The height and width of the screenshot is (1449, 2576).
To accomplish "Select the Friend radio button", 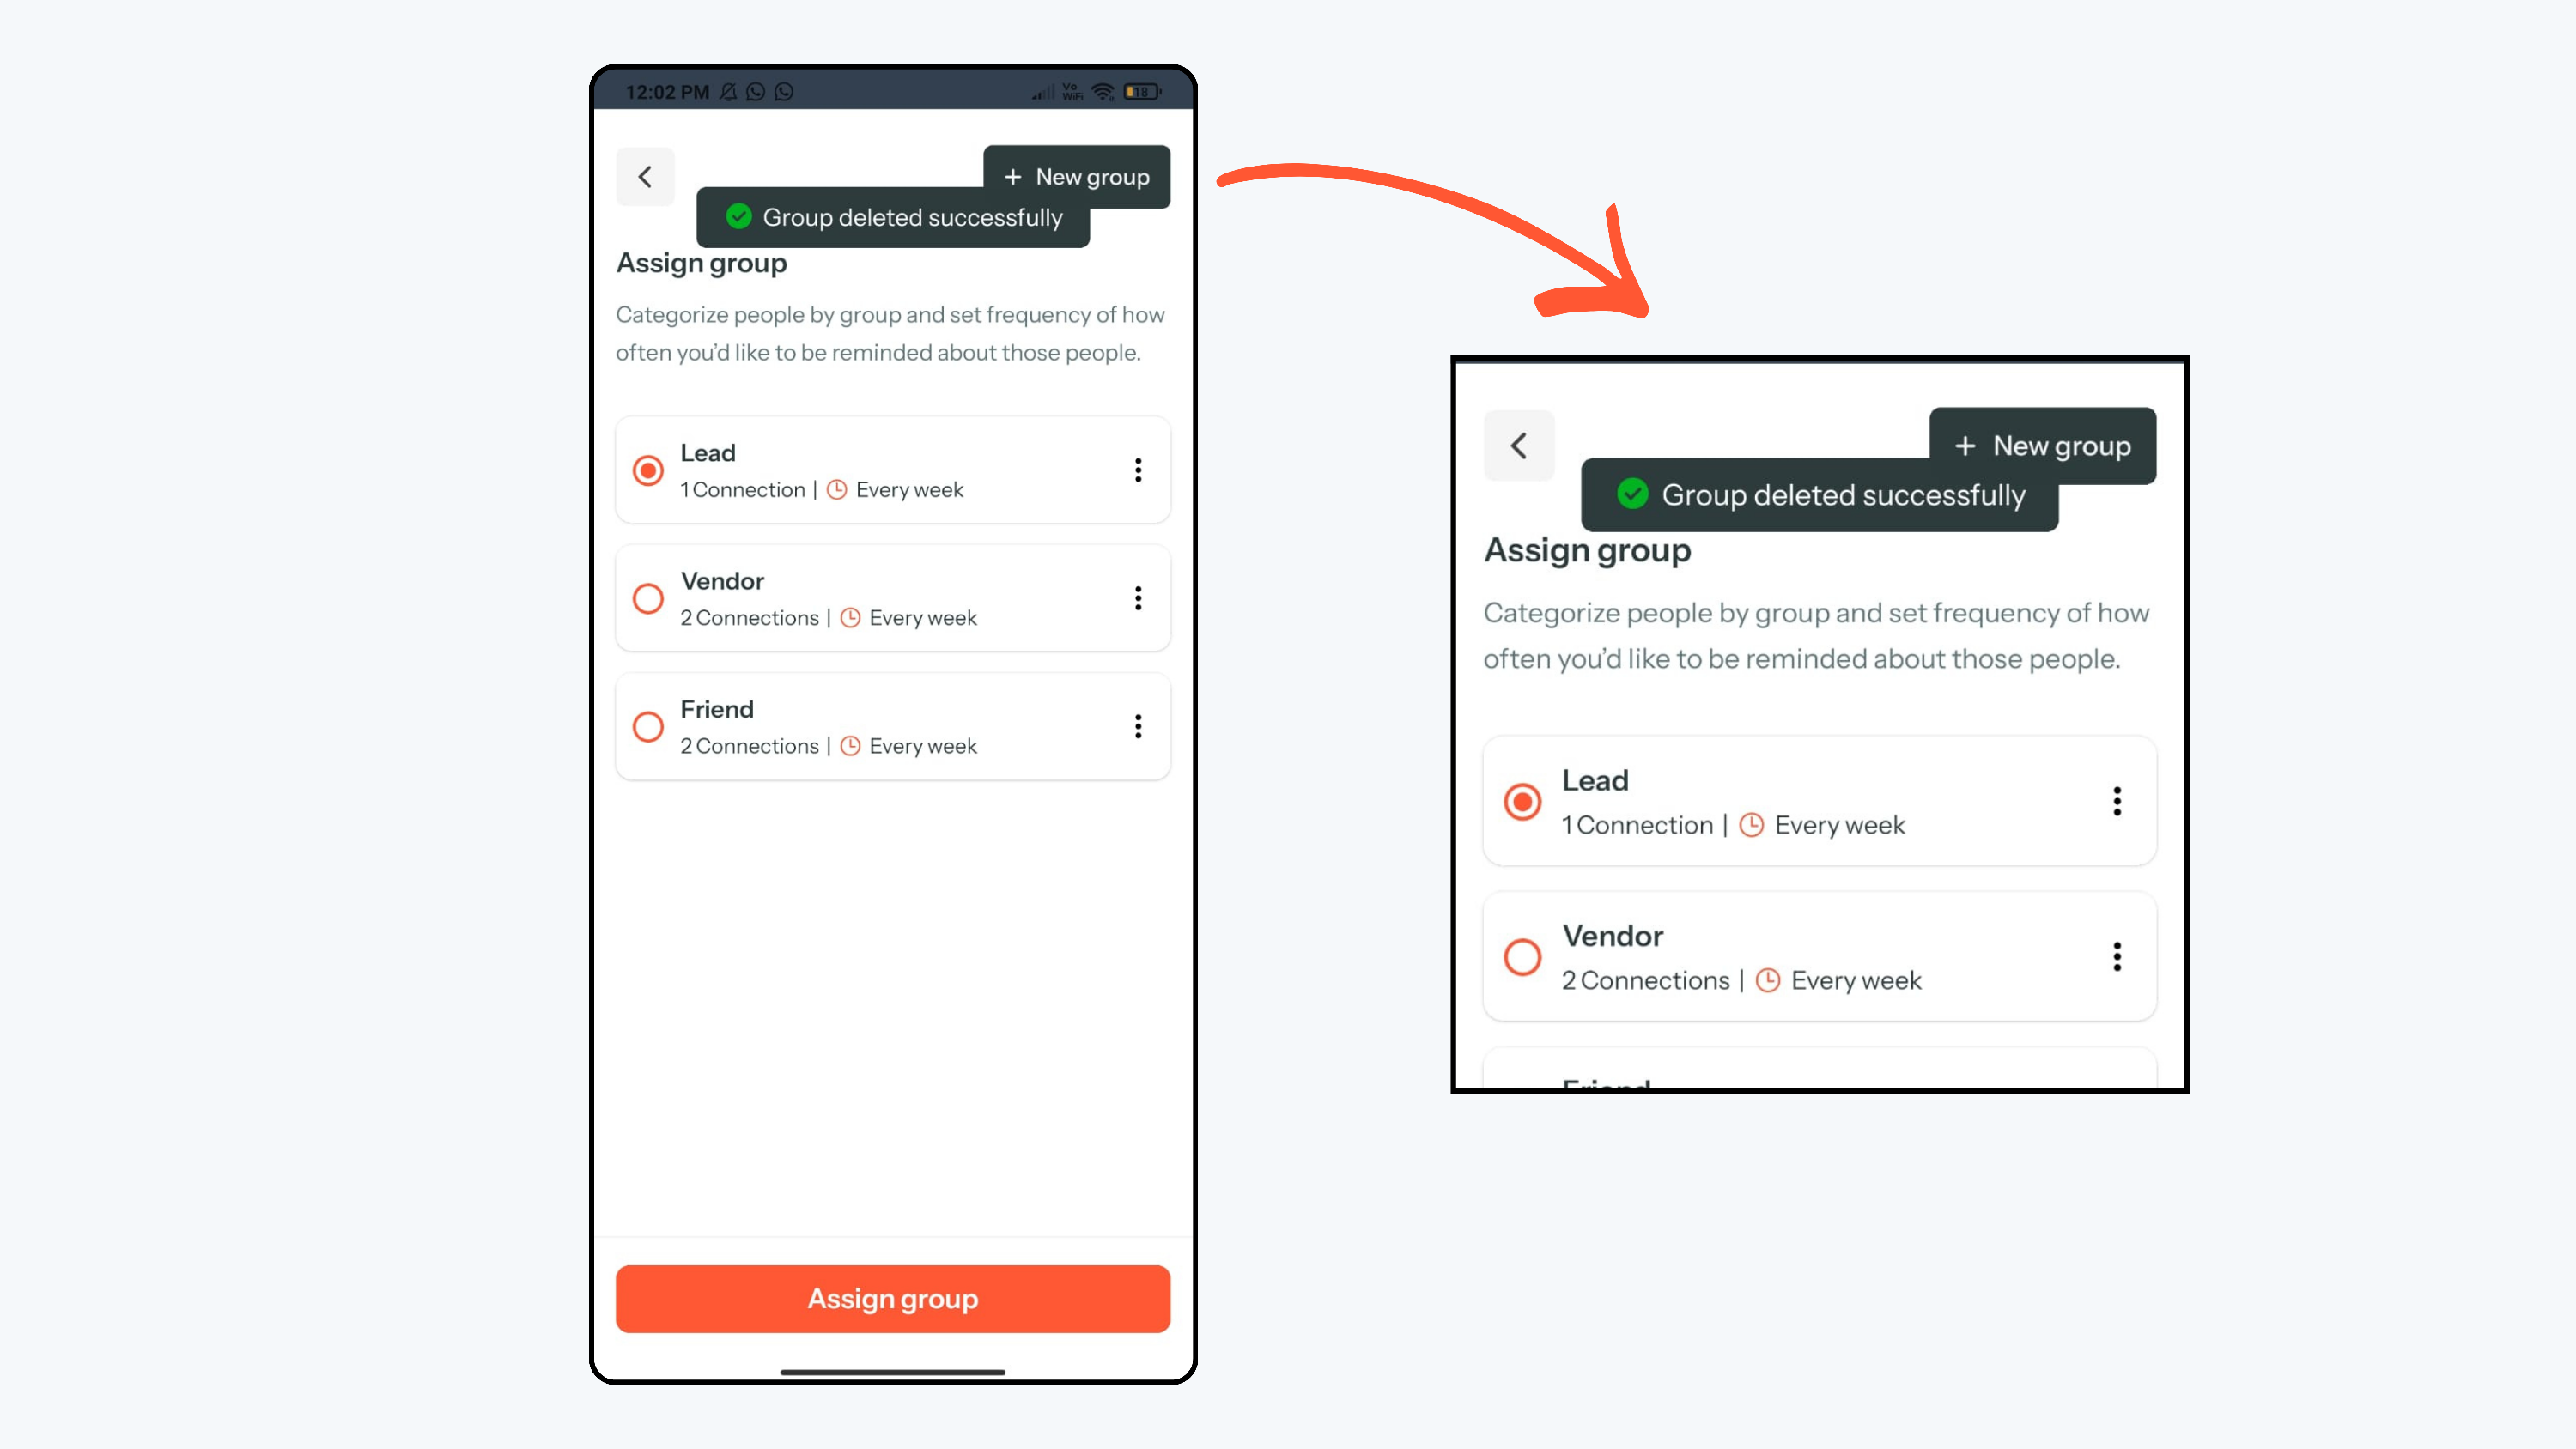I will click(648, 726).
